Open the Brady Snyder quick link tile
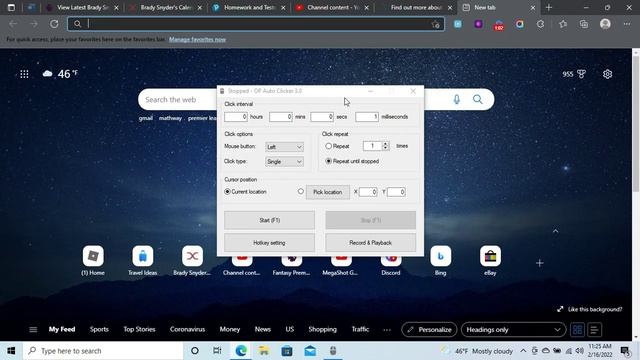The height and width of the screenshot is (360, 640). (x=192, y=261)
